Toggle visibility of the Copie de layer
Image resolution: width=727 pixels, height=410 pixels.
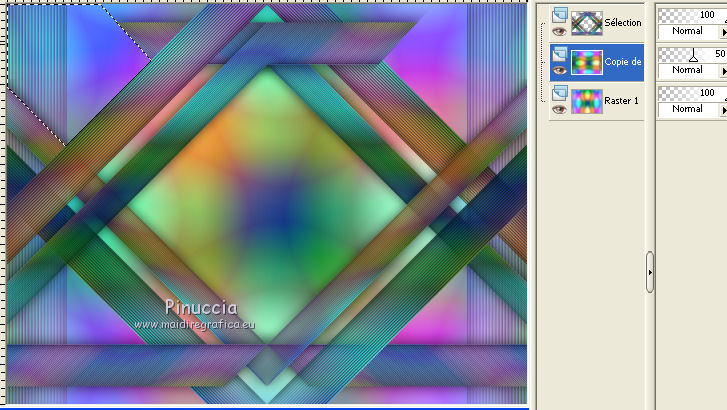[x=560, y=70]
